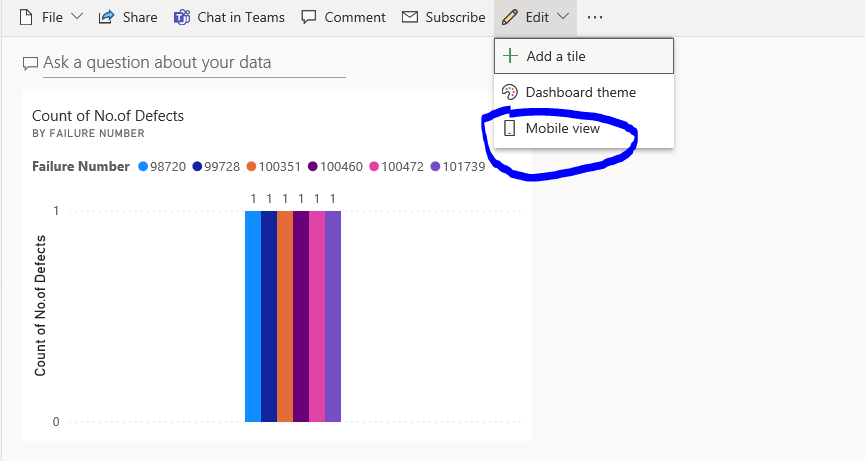Click the lavender purple chart bar
Viewport: 865px width, 461px height.
(x=333, y=316)
